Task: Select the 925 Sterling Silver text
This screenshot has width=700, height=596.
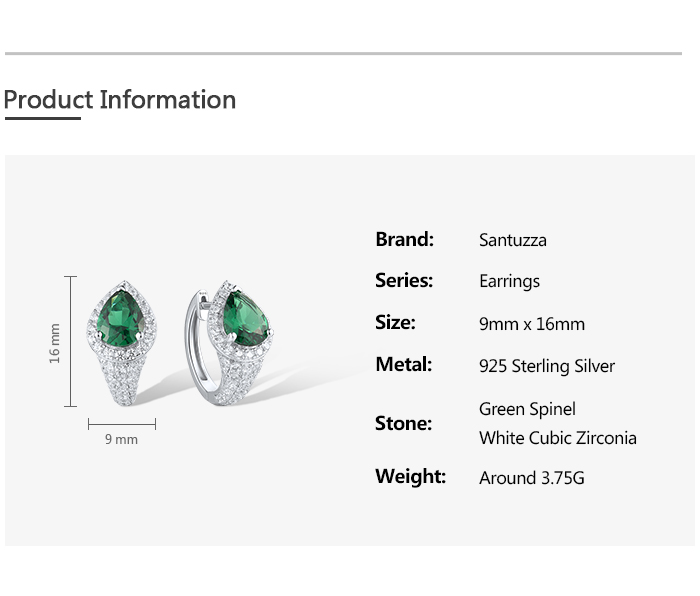Action: [546, 366]
